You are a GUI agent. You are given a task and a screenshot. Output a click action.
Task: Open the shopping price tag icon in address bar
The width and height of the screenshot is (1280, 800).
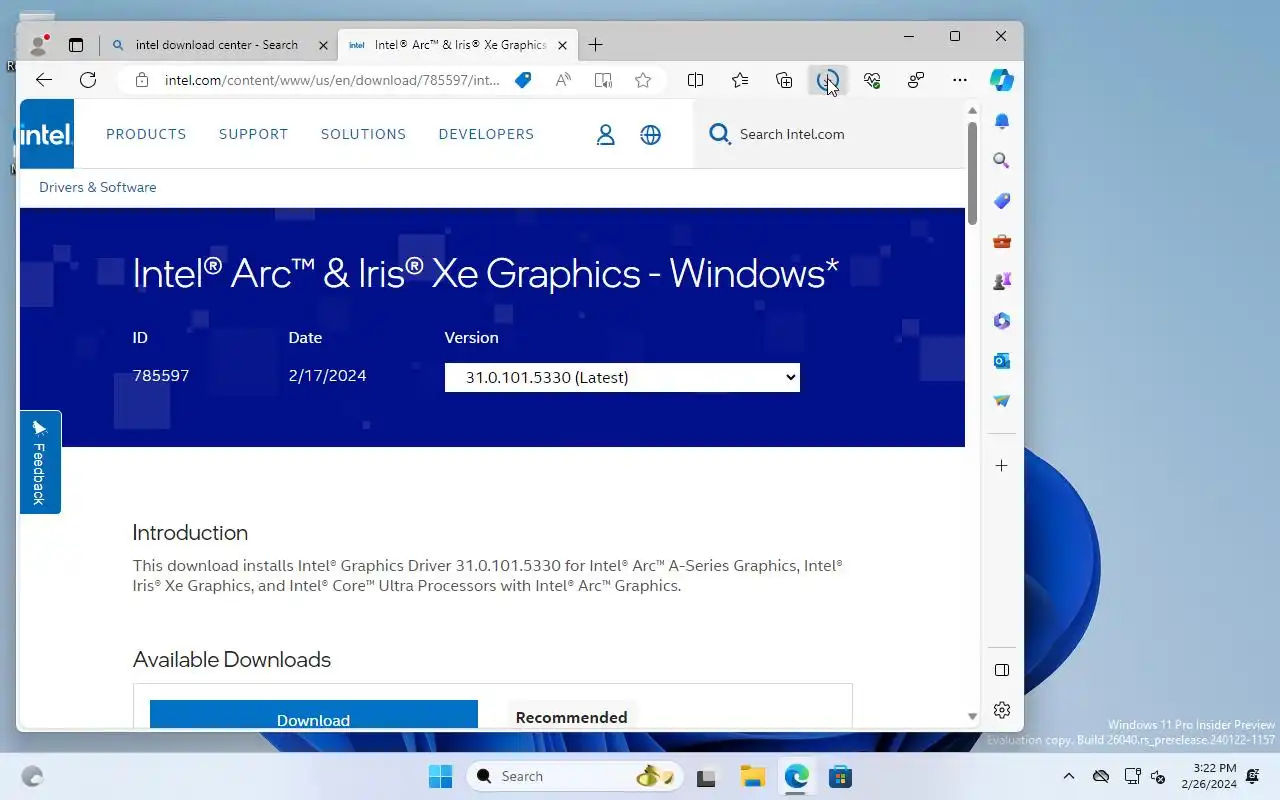pos(523,80)
